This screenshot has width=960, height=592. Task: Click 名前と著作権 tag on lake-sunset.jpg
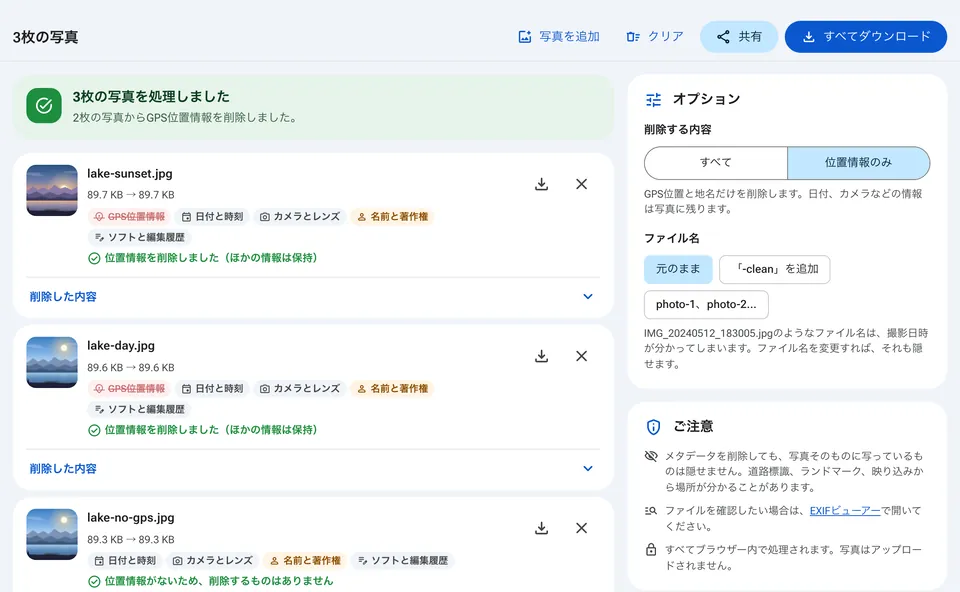(392, 217)
